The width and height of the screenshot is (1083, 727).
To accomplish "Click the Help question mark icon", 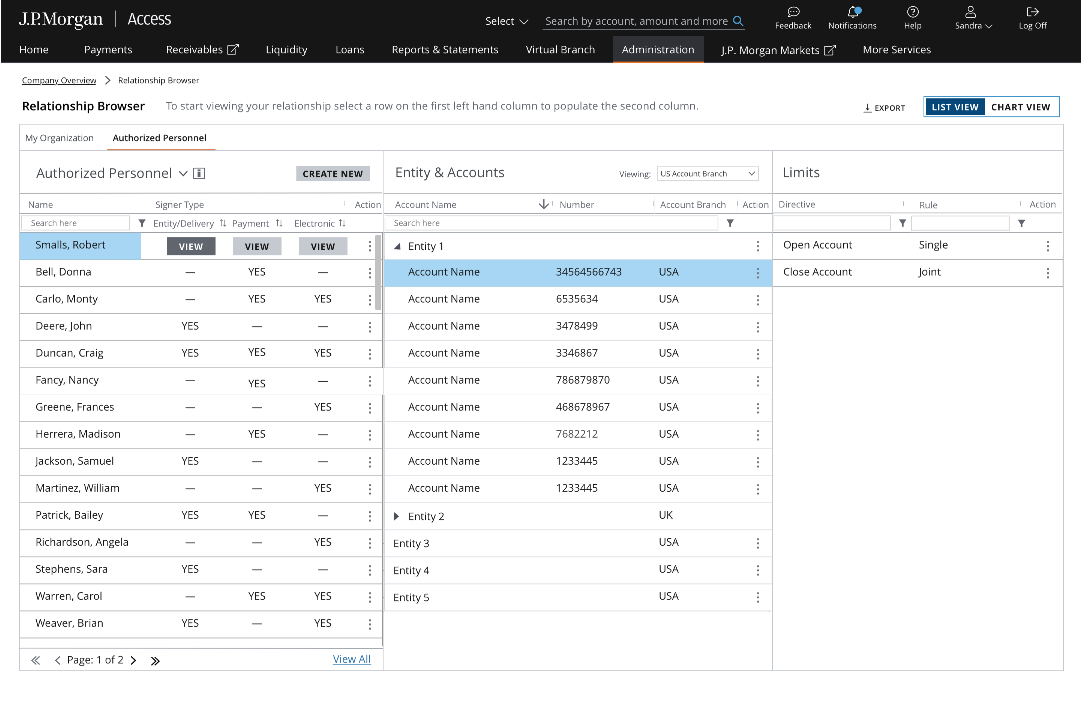I will 912,12.
